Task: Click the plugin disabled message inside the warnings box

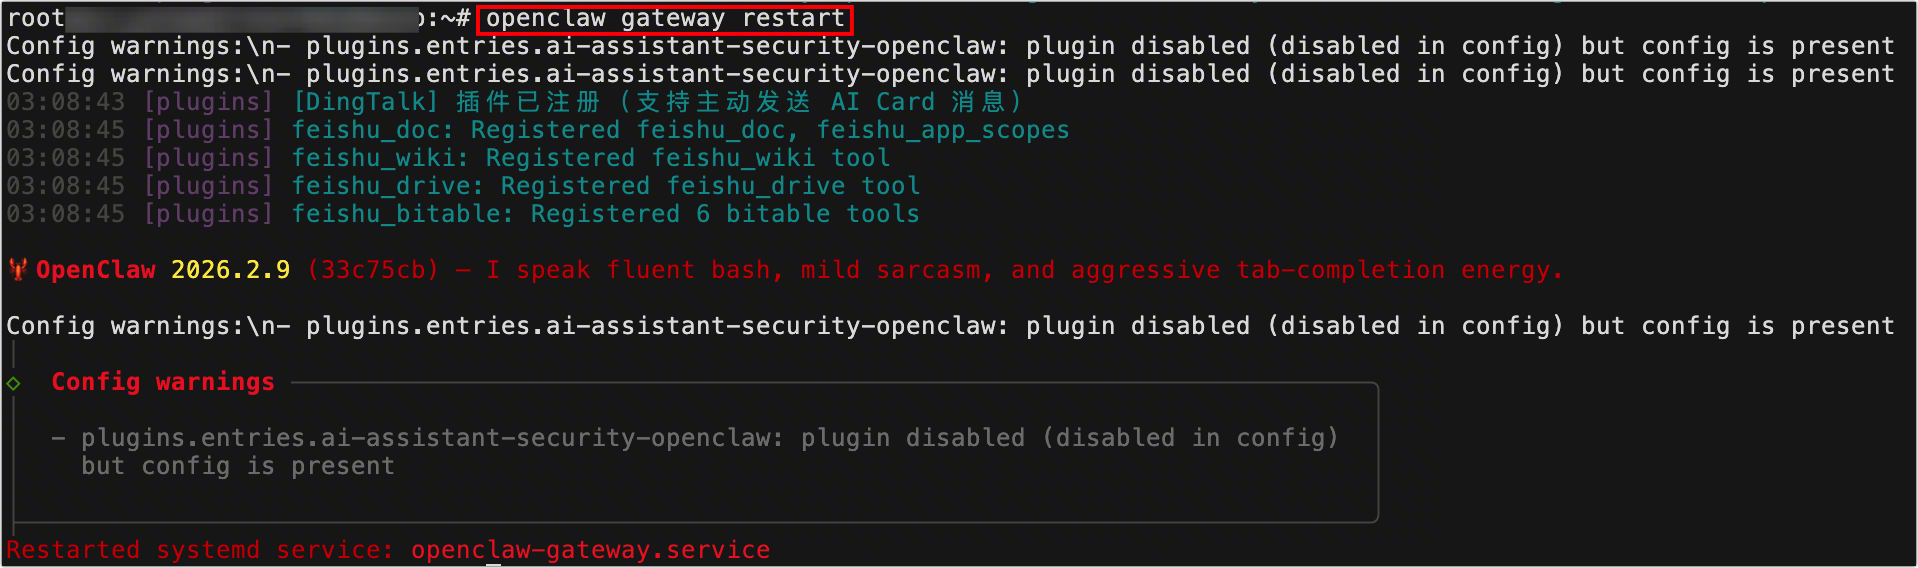Action: coord(709,438)
